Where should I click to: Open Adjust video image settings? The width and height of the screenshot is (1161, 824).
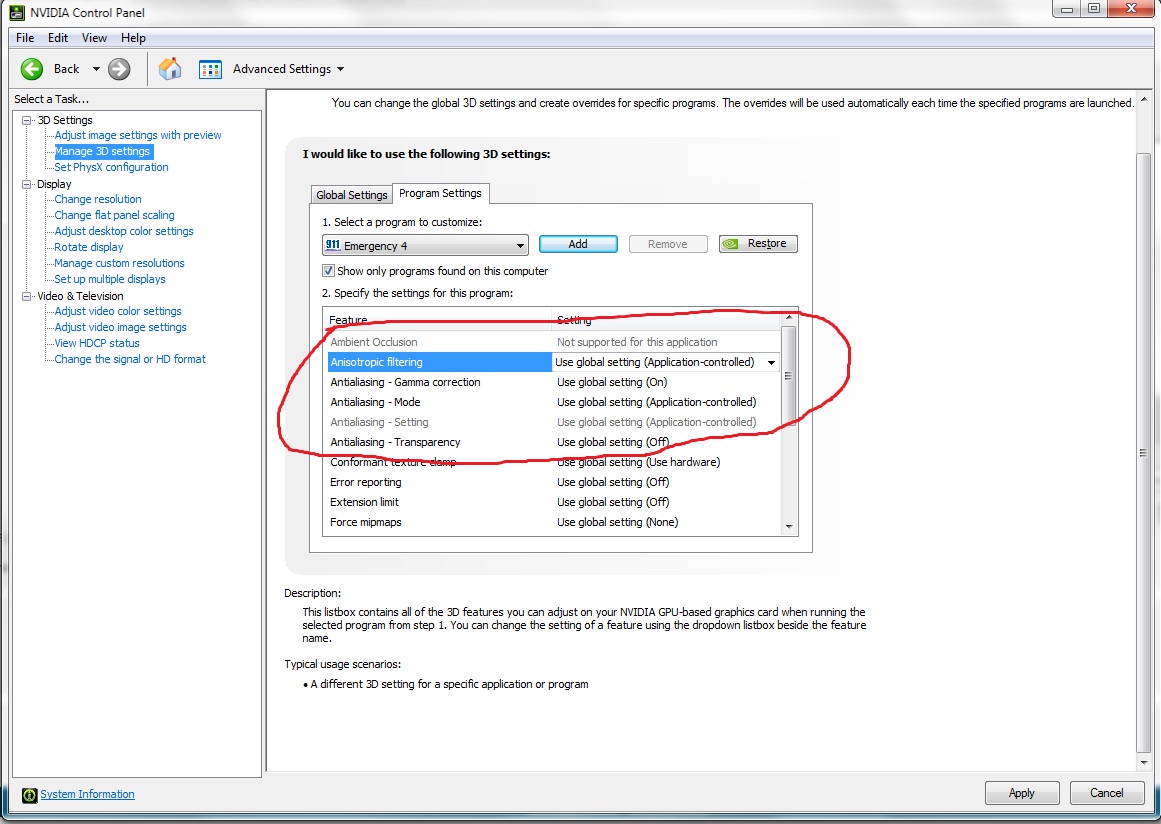click(x=120, y=327)
